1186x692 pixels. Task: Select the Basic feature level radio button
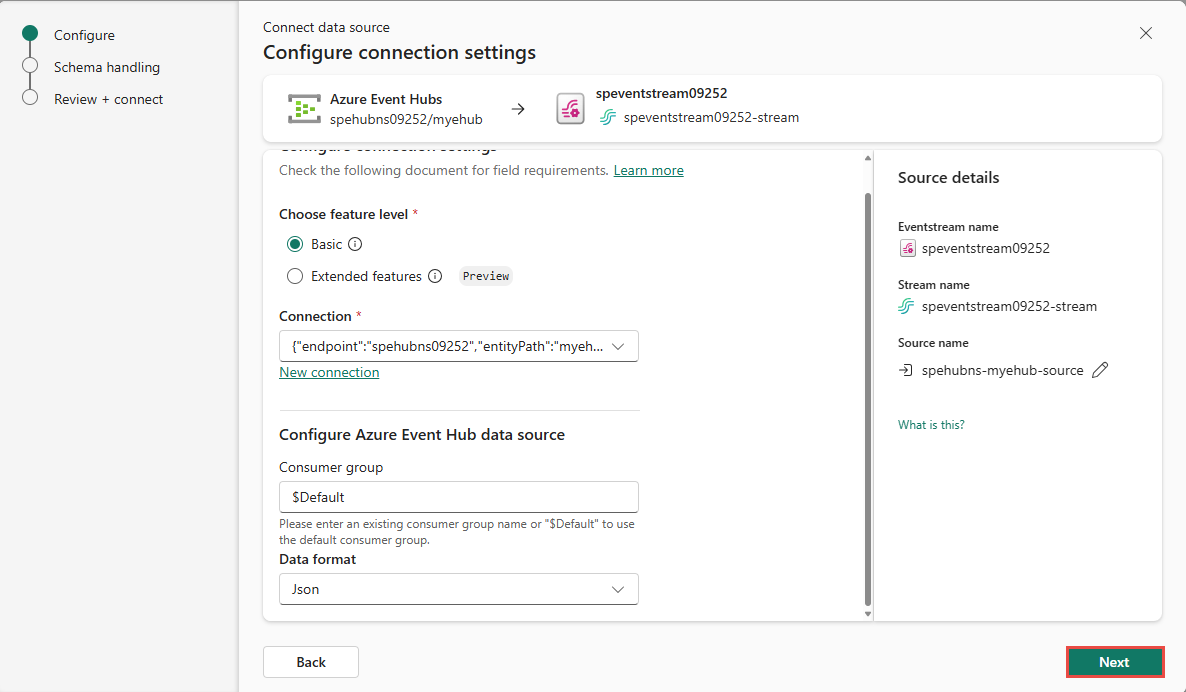pyautogui.click(x=295, y=244)
